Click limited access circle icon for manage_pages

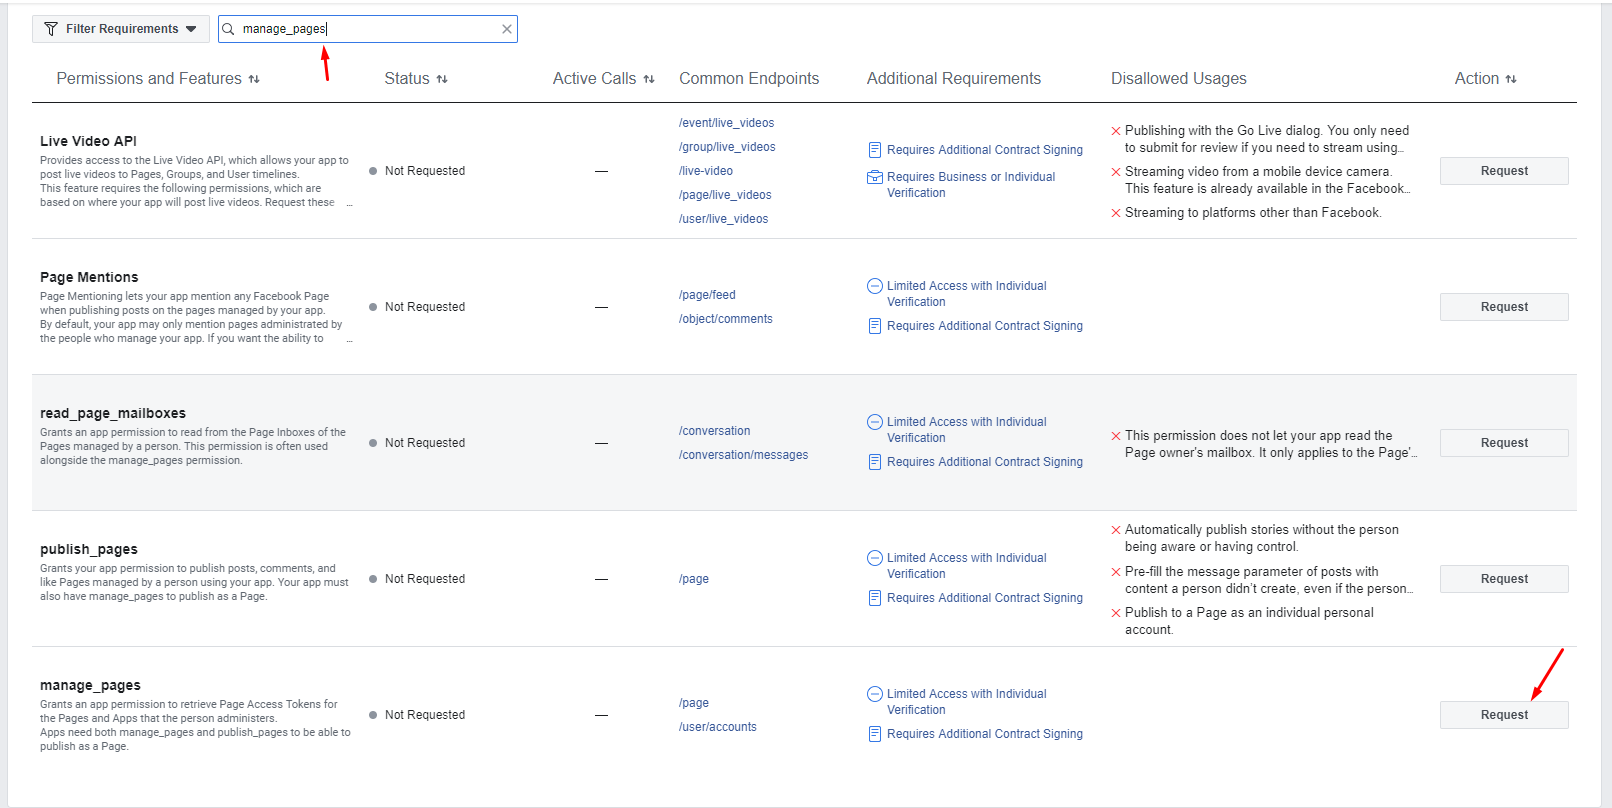point(875,694)
